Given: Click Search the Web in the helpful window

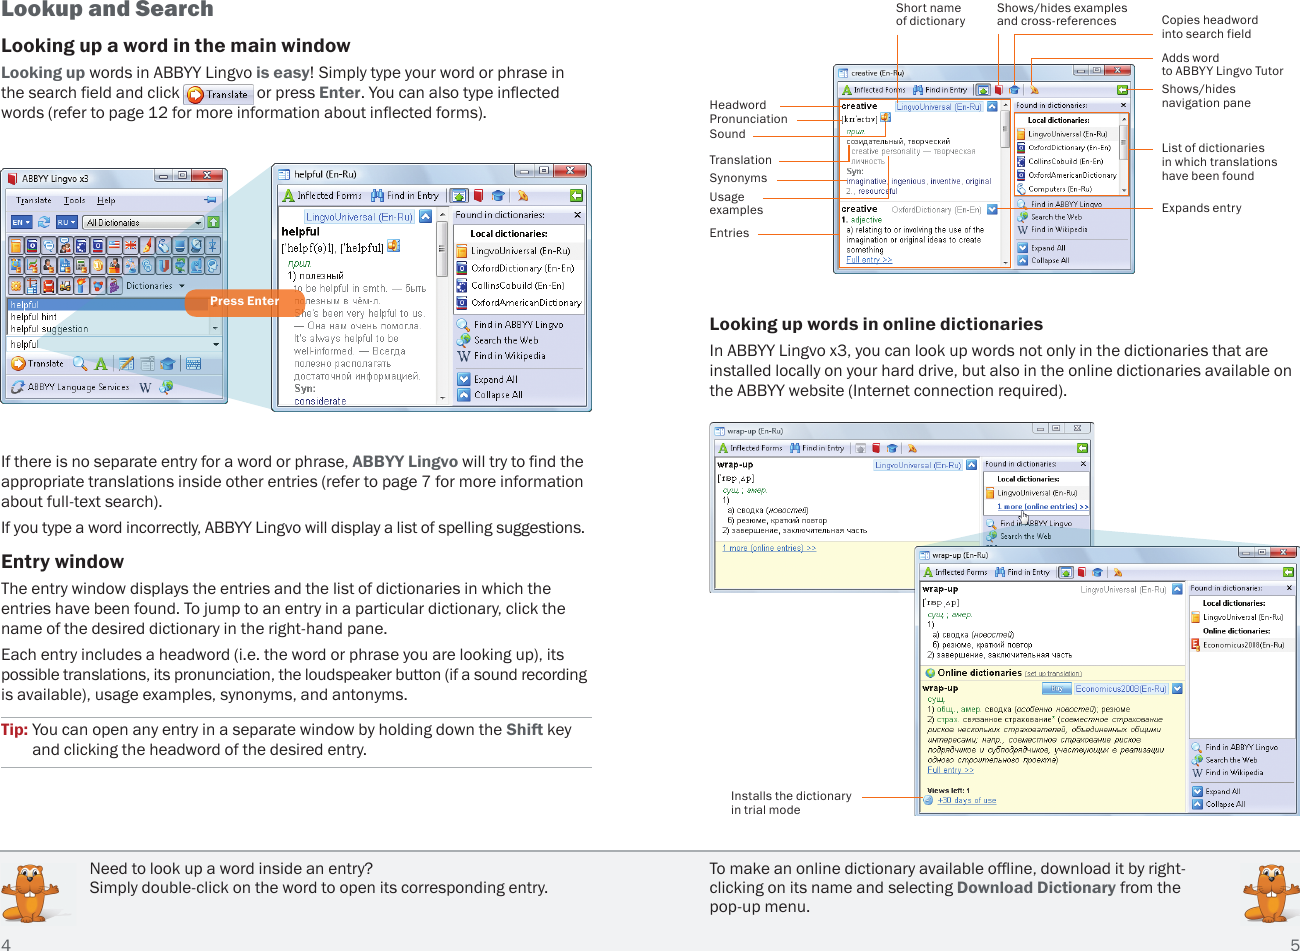Looking at the screenshot, I should pos(498,340).
